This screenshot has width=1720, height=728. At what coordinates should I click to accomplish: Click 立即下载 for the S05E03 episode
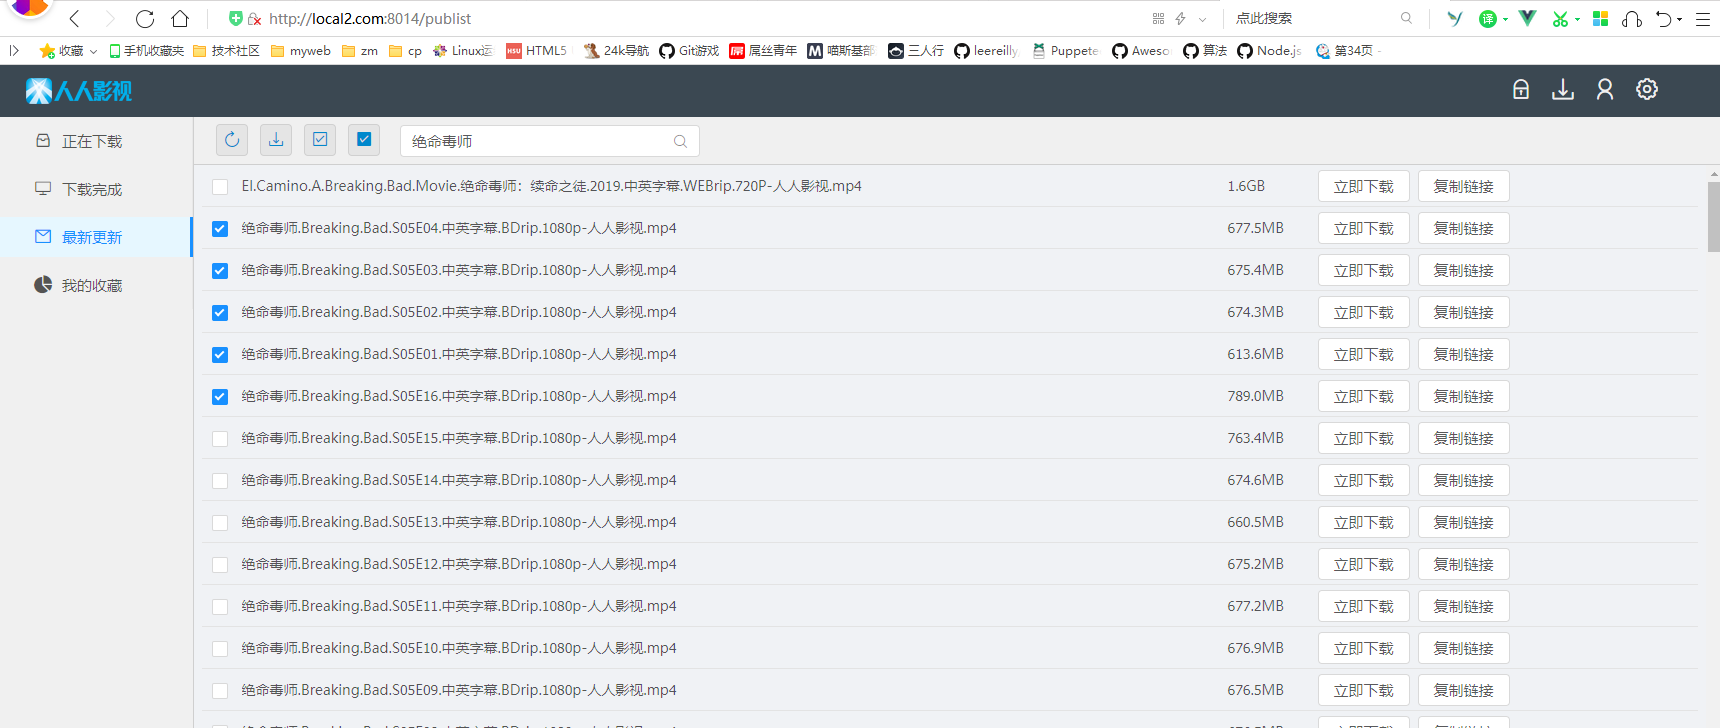pyautogui.click(x=1364, y=270)
